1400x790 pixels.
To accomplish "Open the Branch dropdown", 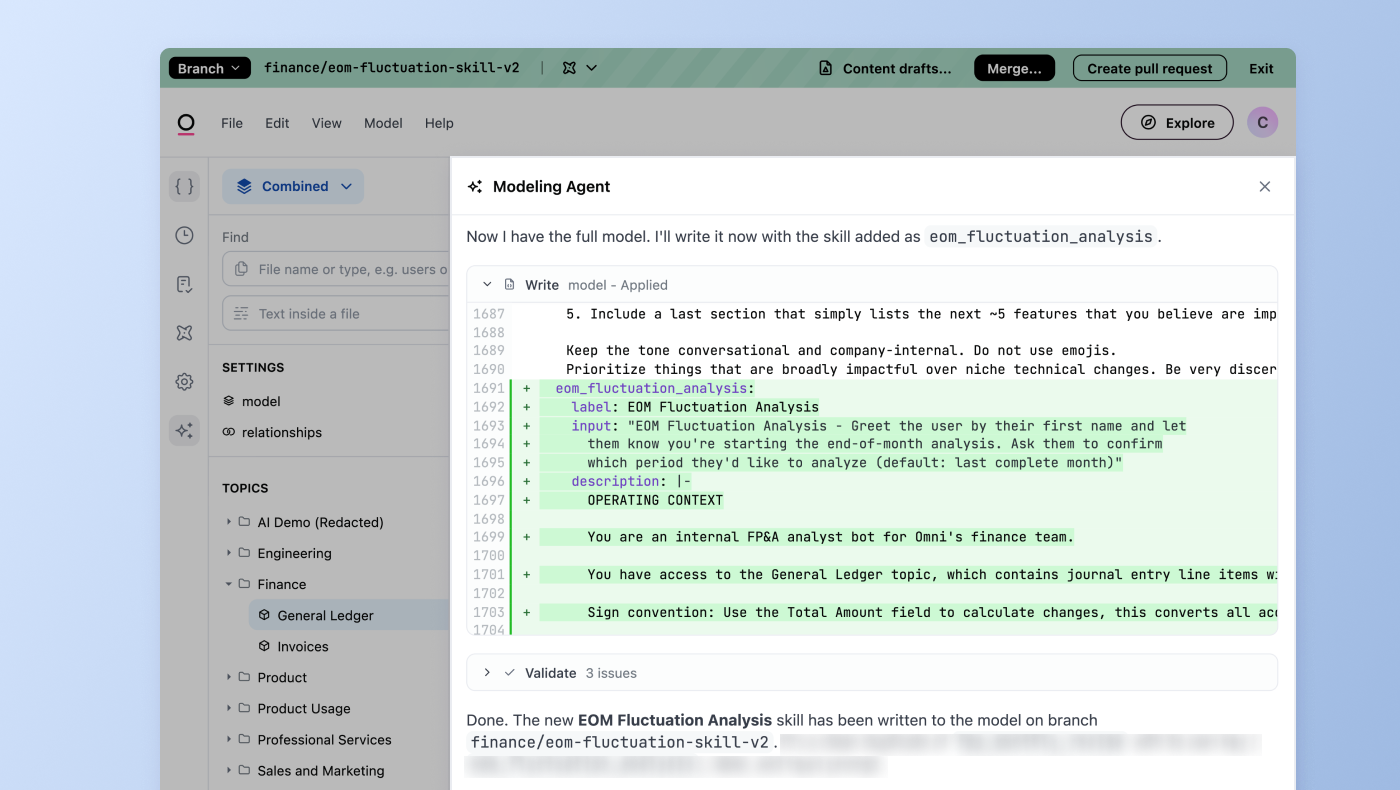I will (209, 68).
